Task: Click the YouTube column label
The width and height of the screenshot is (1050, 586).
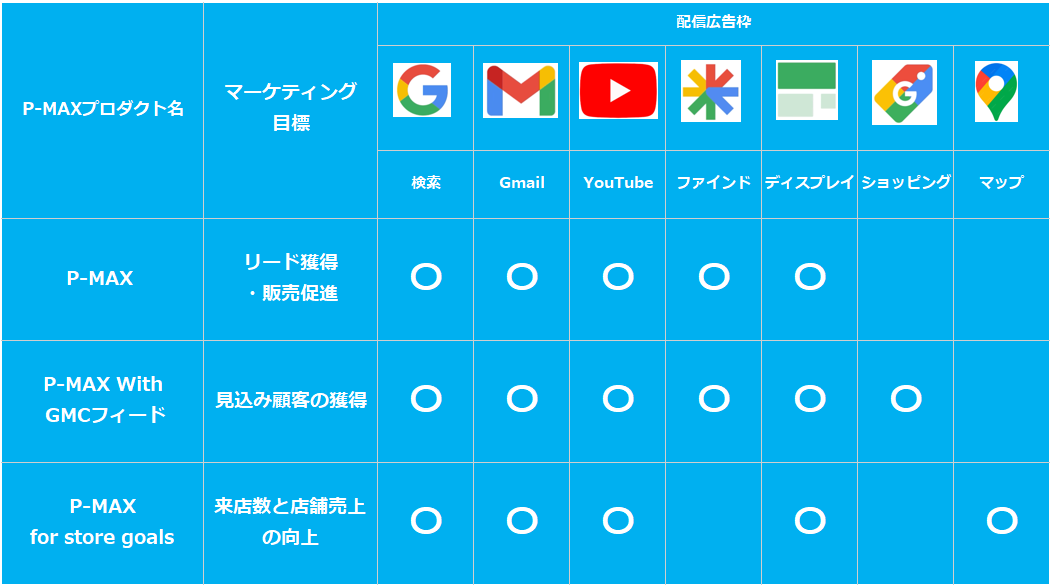Action: point(618,183)
